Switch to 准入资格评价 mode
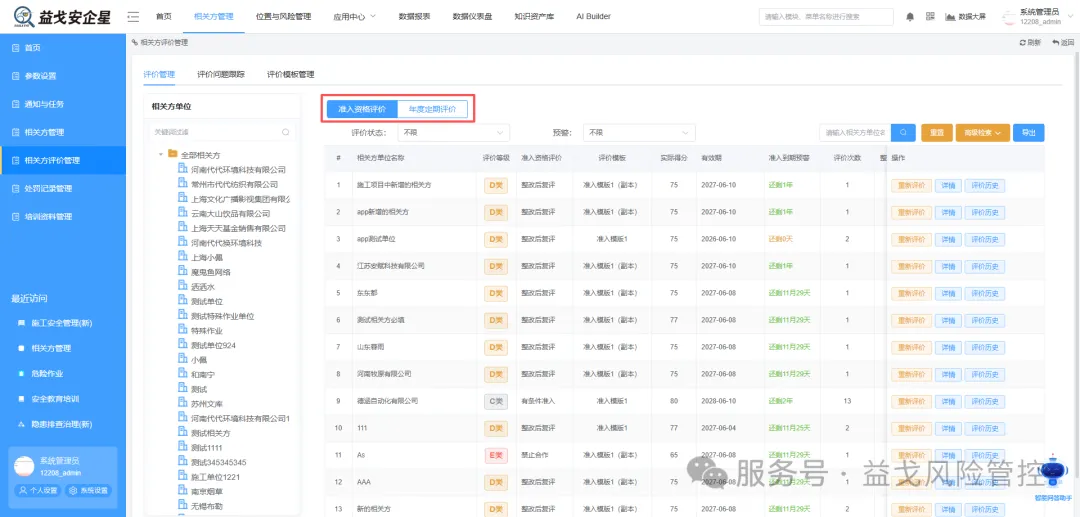Image resolution: width=1080 pixels, height=517 pixels. tap(362, 109)
